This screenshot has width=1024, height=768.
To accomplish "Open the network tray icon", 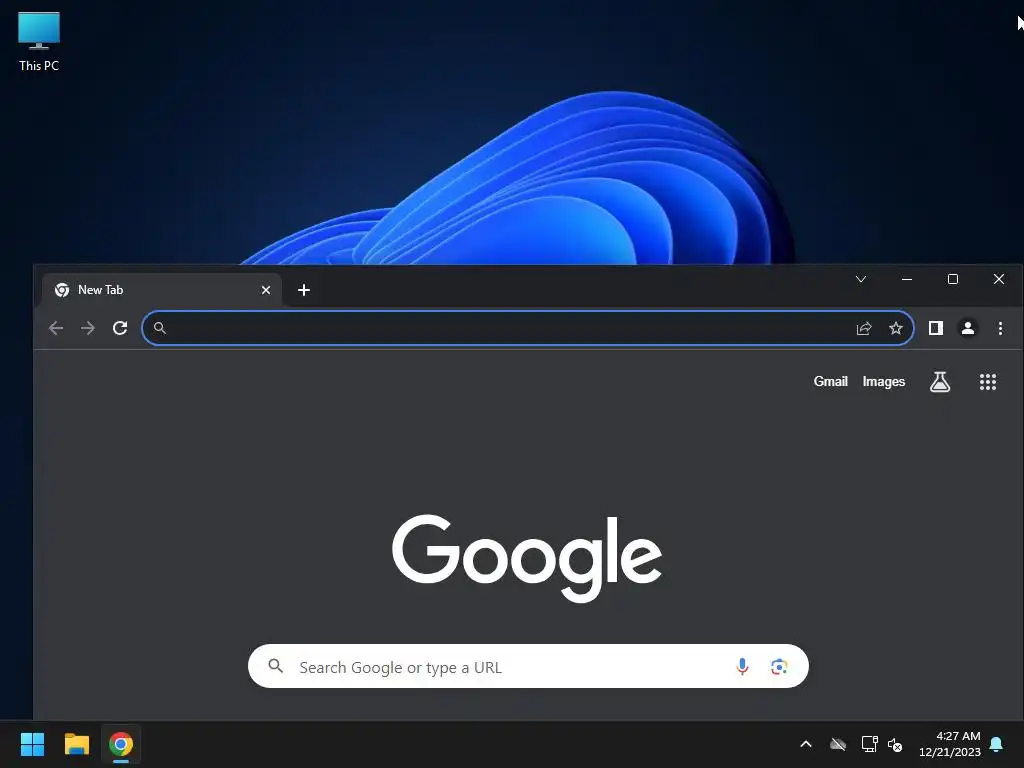I will (869, 744).
